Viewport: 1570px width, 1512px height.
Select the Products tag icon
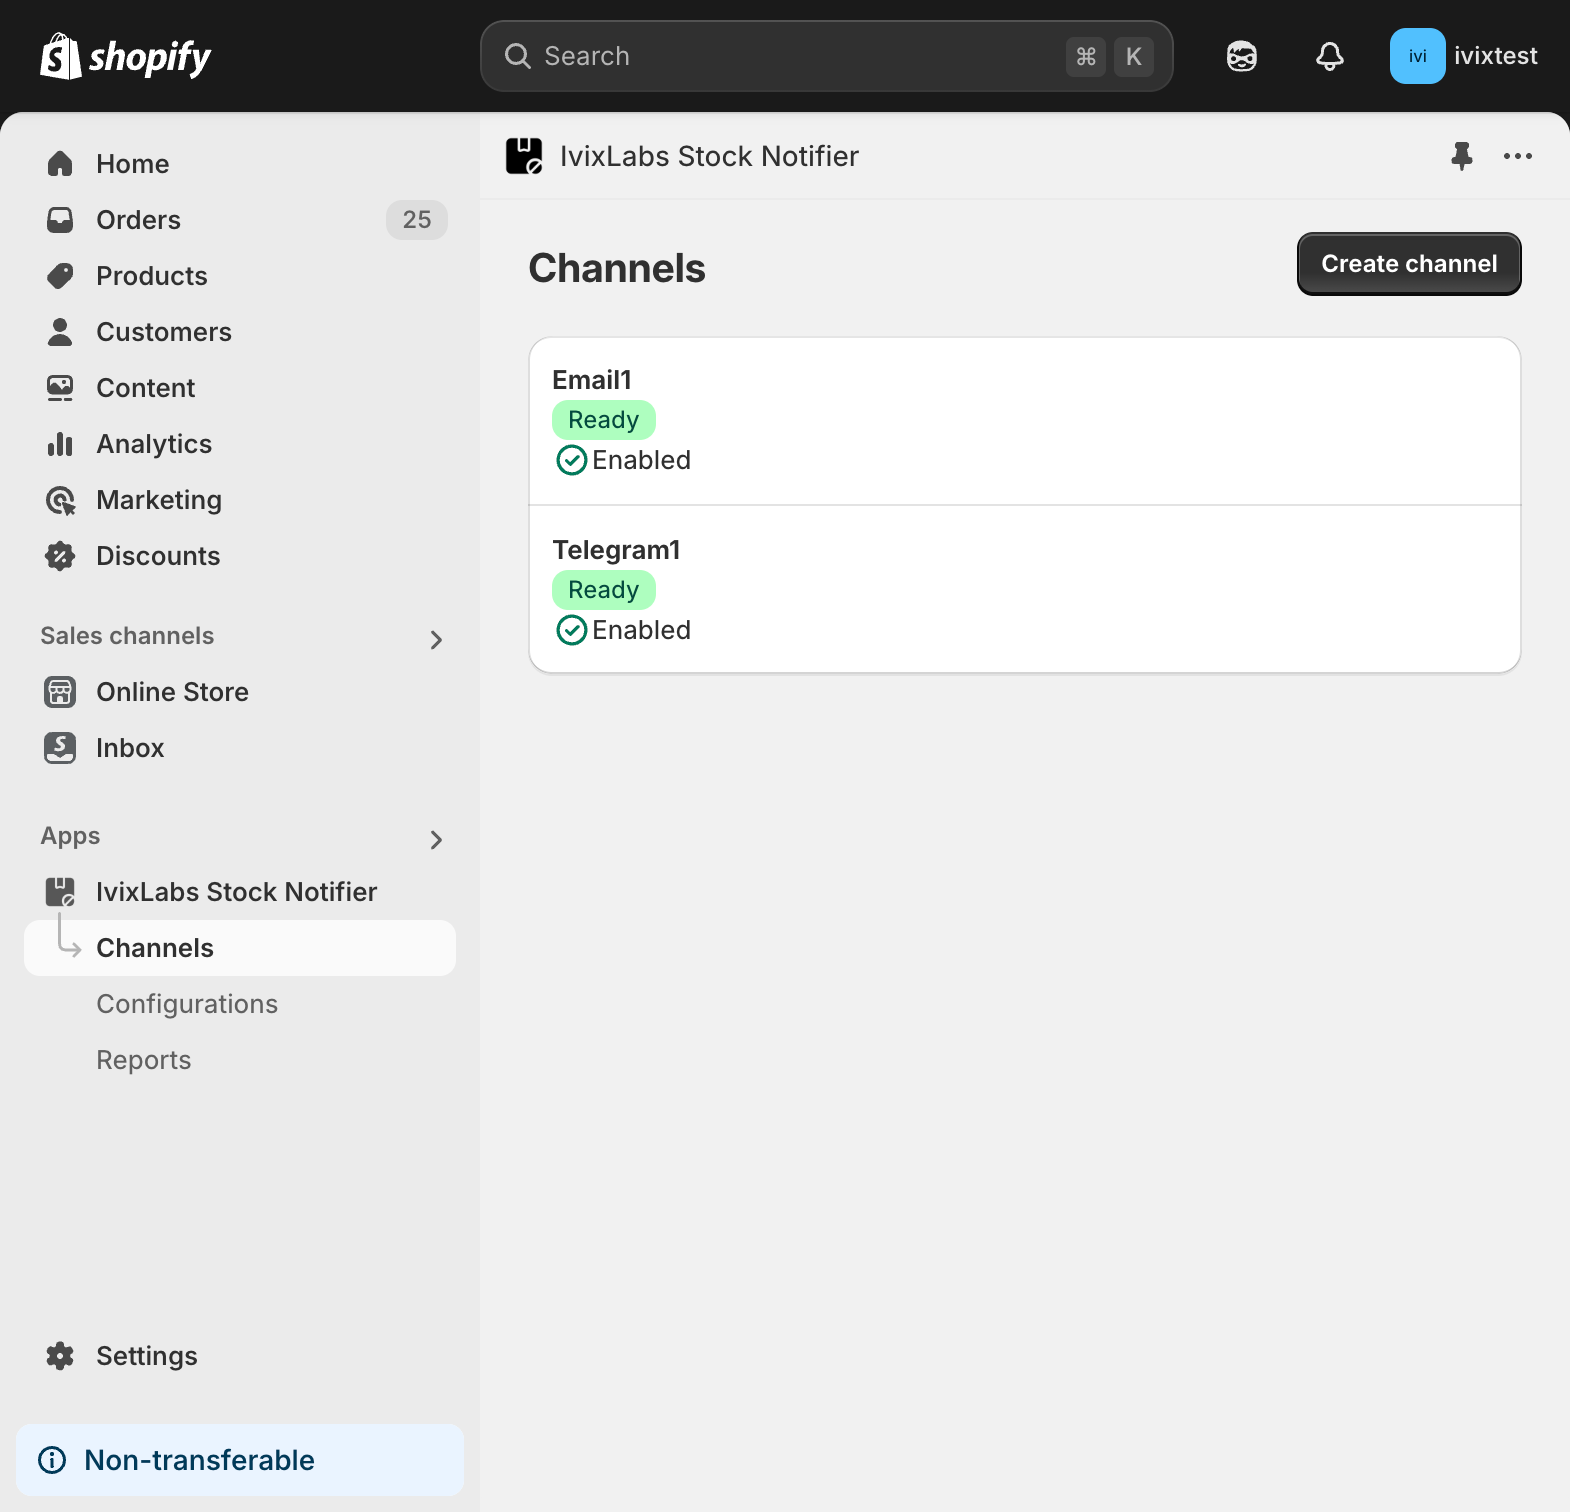tap(60, 276)
